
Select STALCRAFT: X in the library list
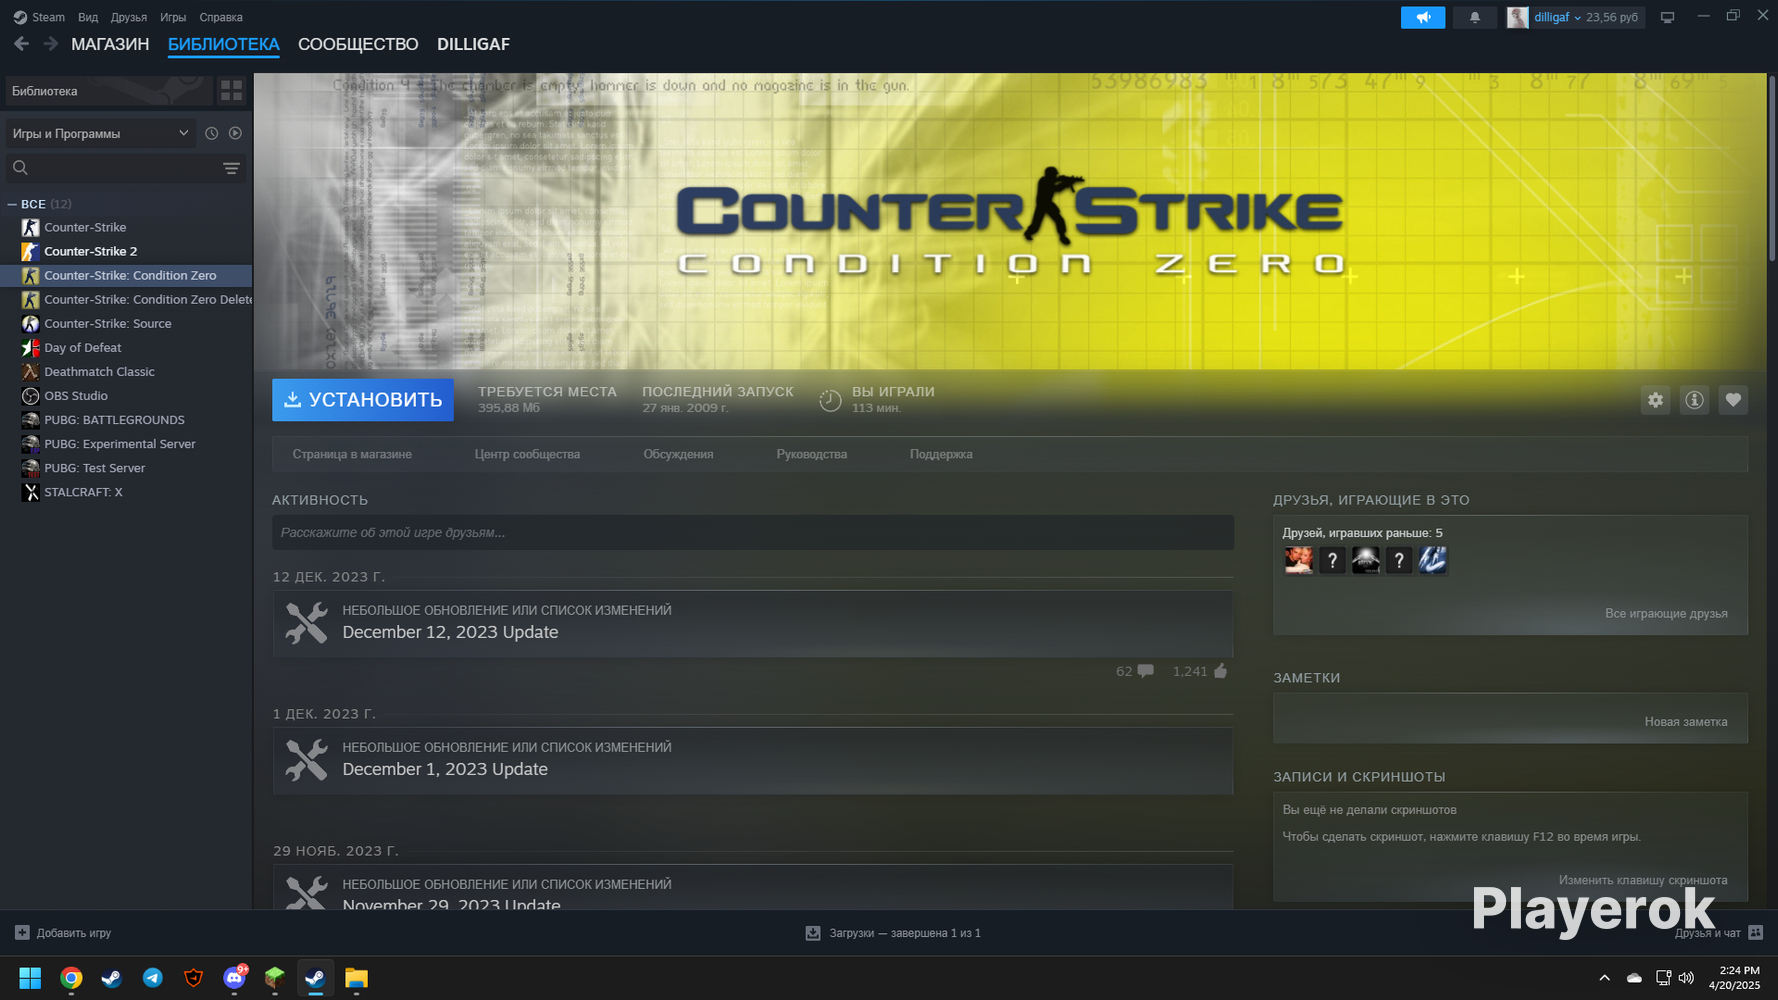[126, 492]
